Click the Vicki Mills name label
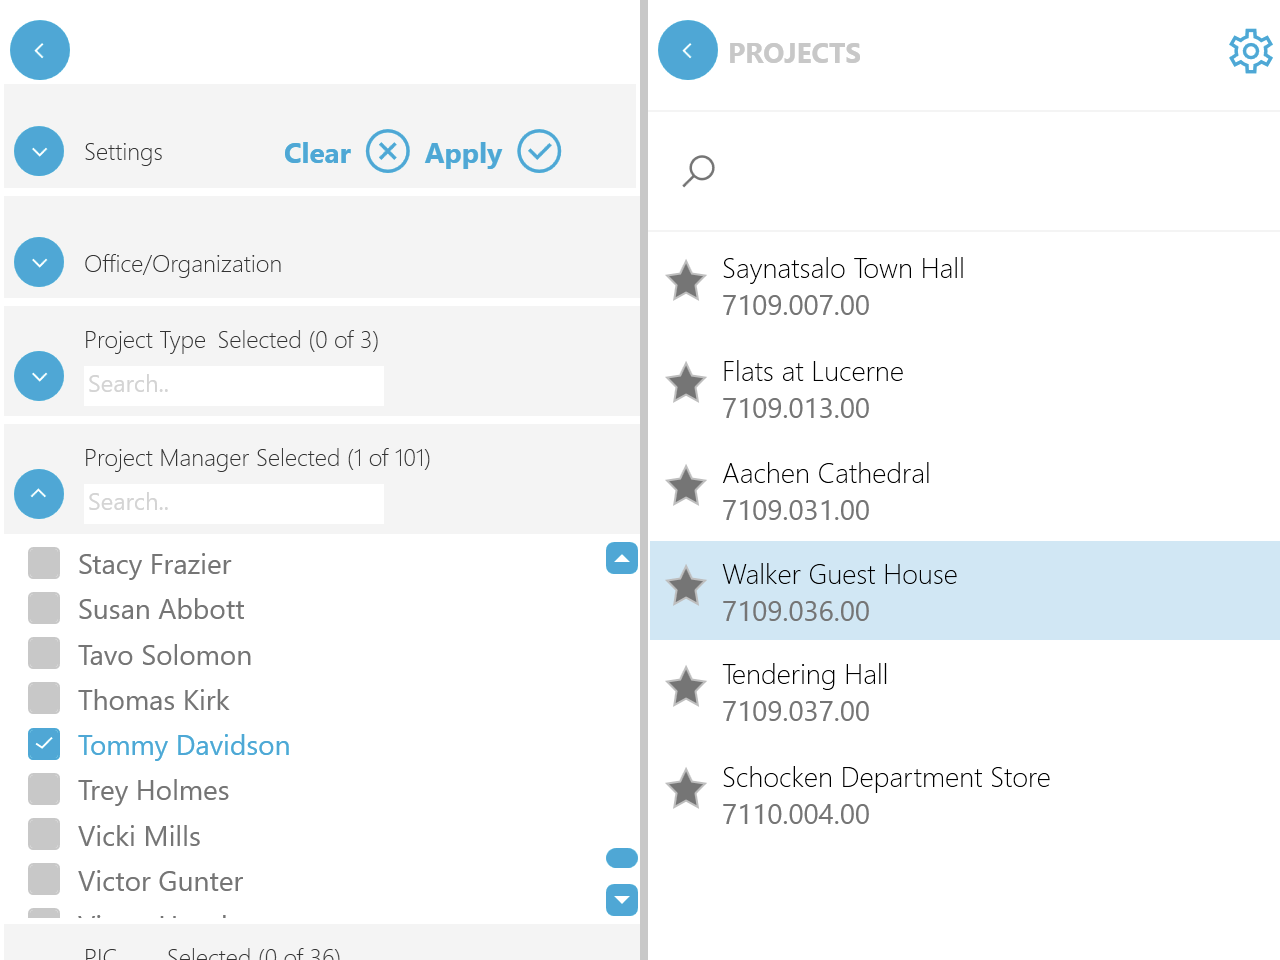The image size is (1280, 960). point(140,836)
